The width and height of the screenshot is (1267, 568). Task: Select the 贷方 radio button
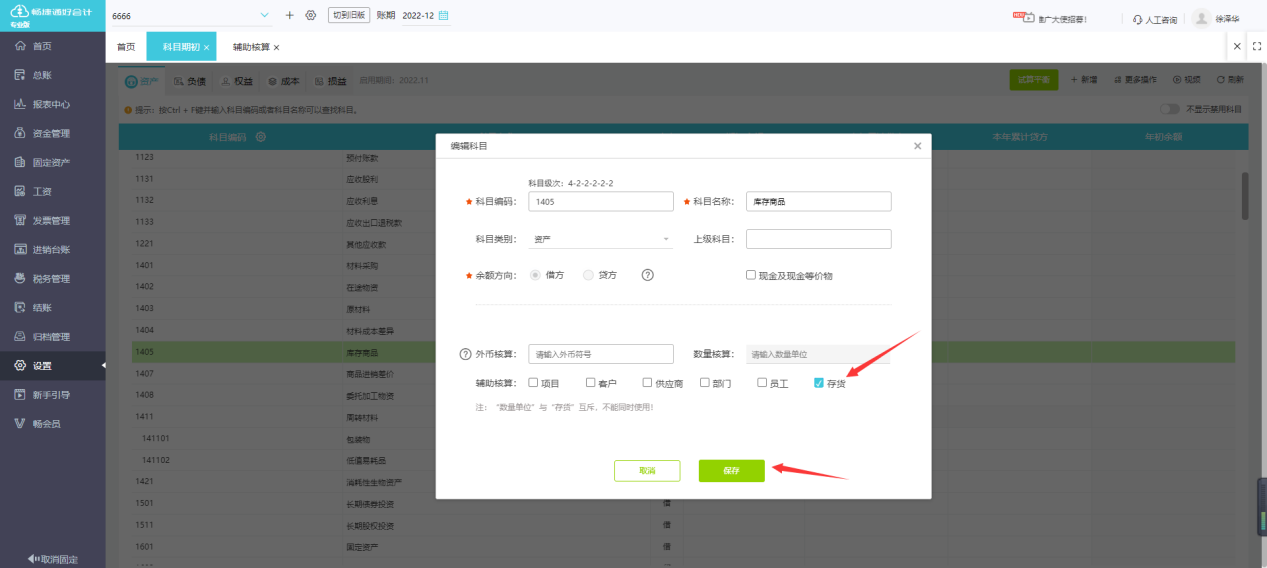588,275
